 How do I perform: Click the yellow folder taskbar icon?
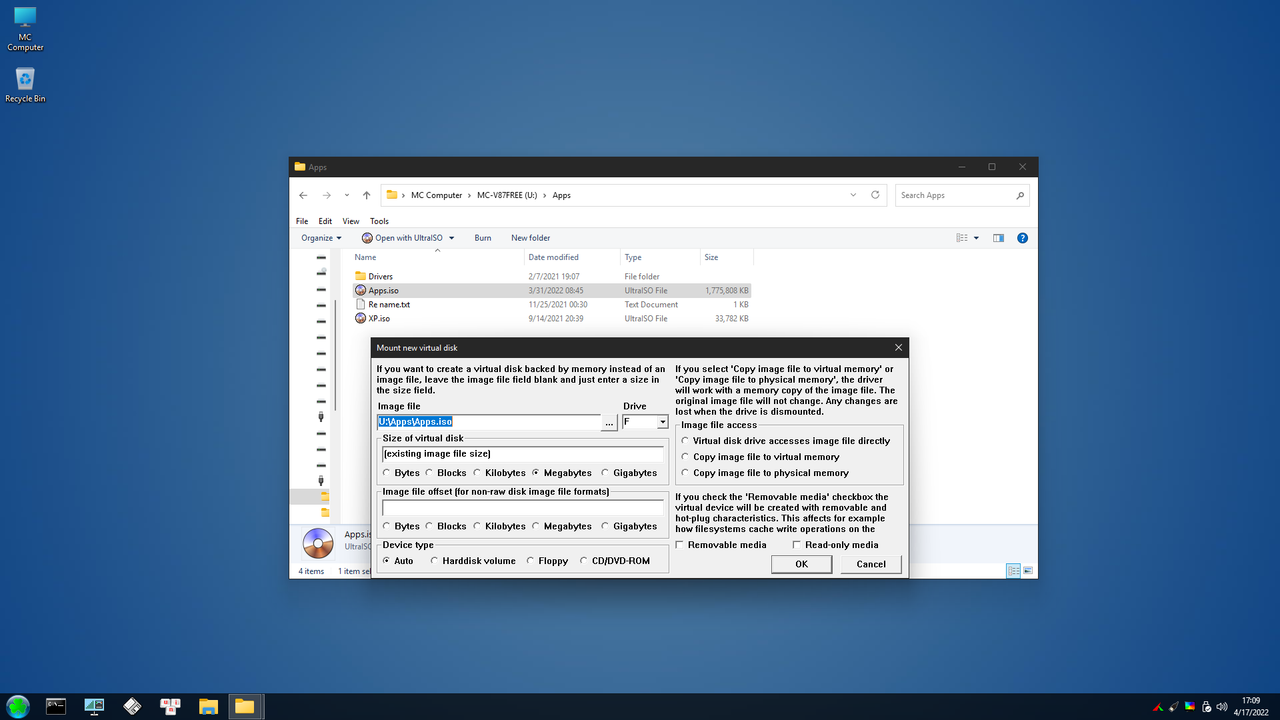click(x=245, y=706)
